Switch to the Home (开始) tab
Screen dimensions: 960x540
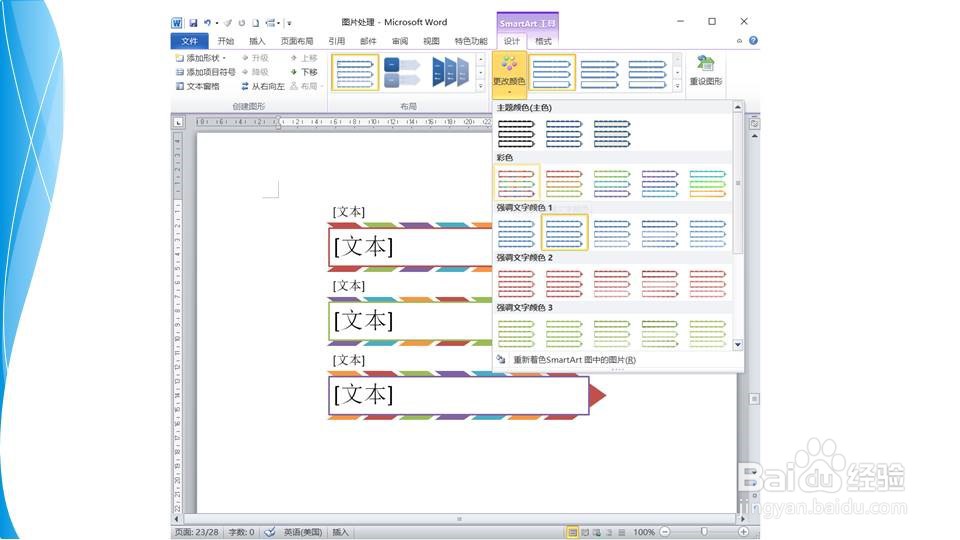click(226, 41)
